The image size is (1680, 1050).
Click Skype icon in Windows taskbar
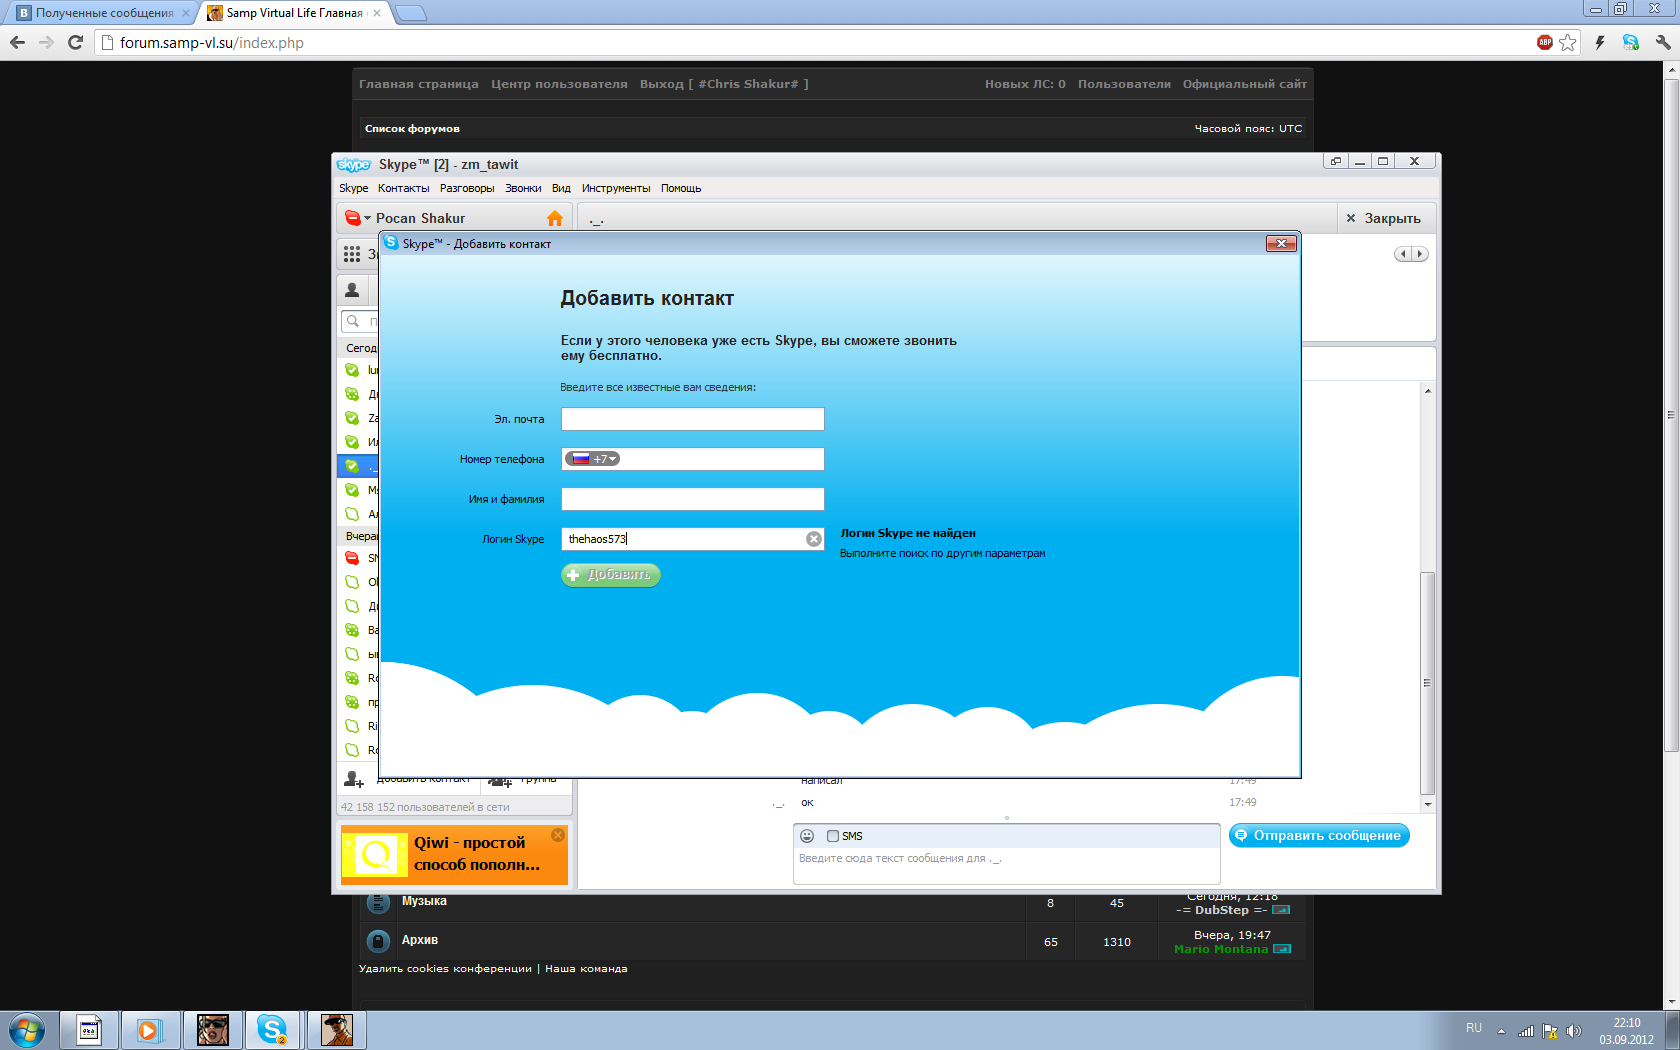(x=272, y=1029)
